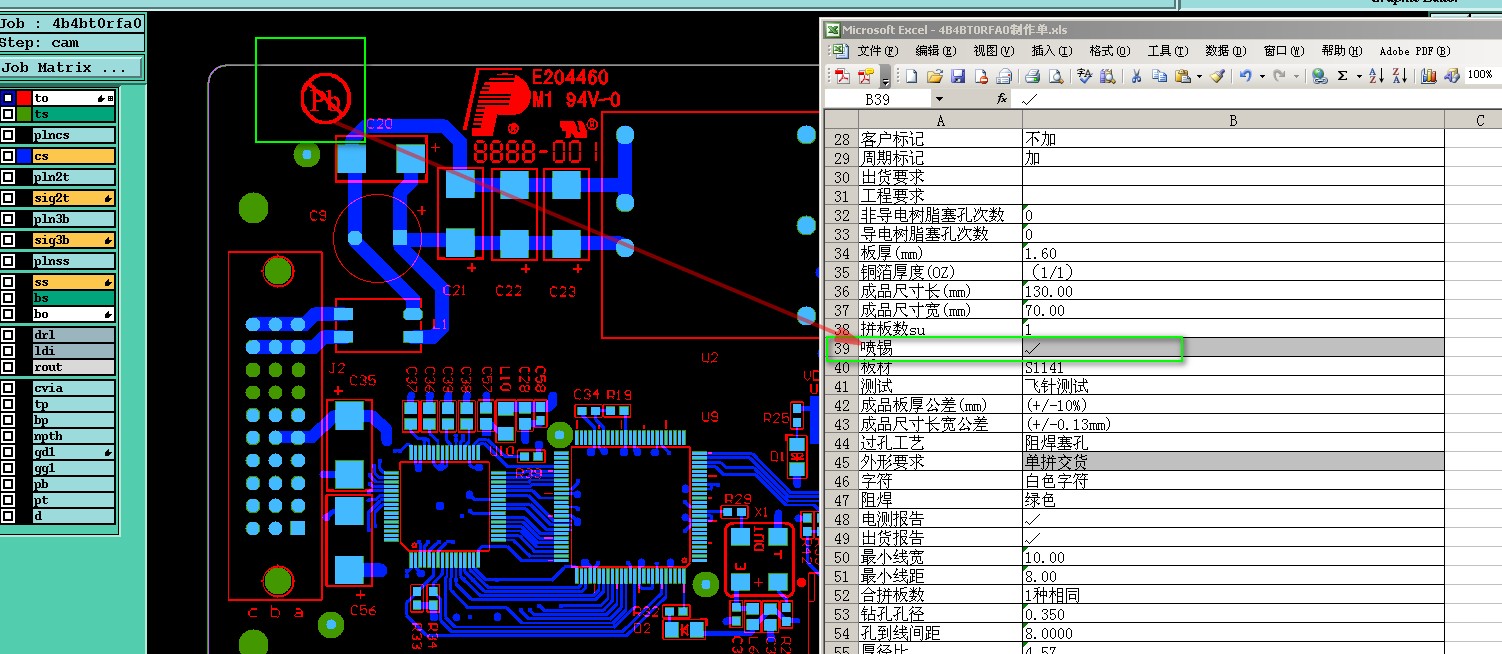
Task: Click the Open file folder icon
Action: [935, 76]
